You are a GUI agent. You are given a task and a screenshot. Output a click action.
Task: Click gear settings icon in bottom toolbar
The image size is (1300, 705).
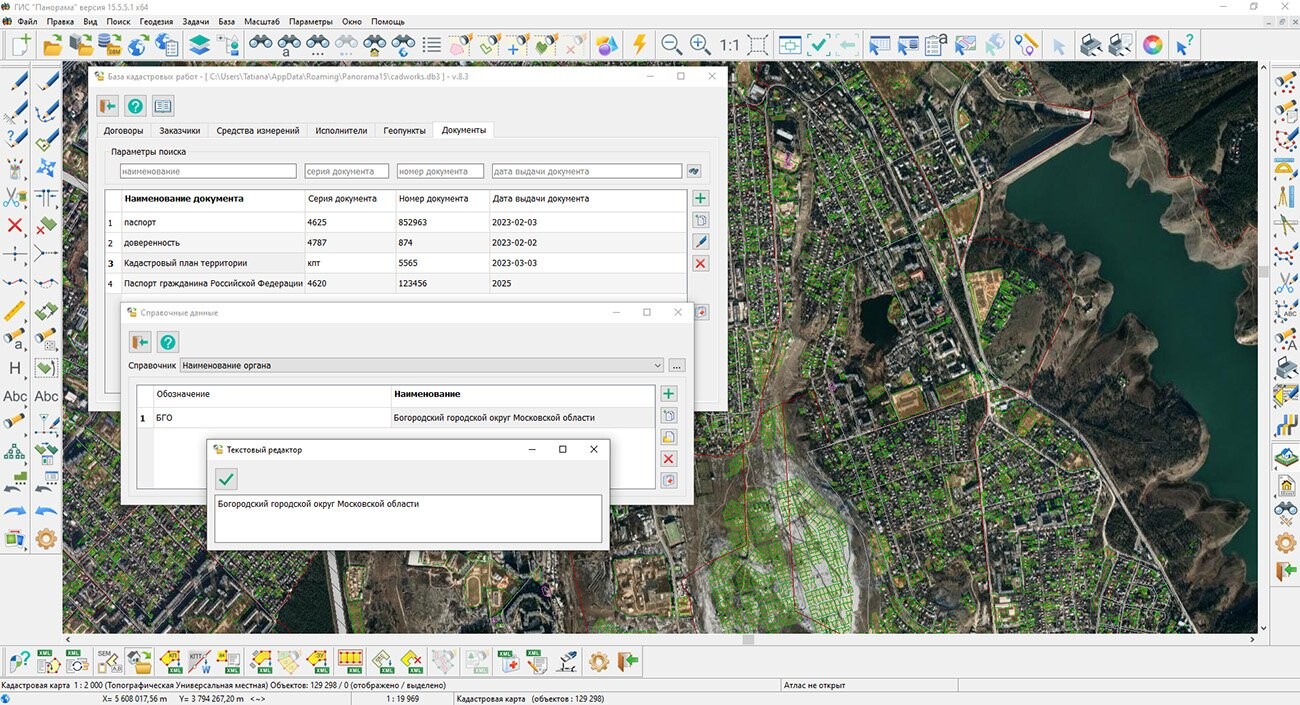[x=598, y=661]
